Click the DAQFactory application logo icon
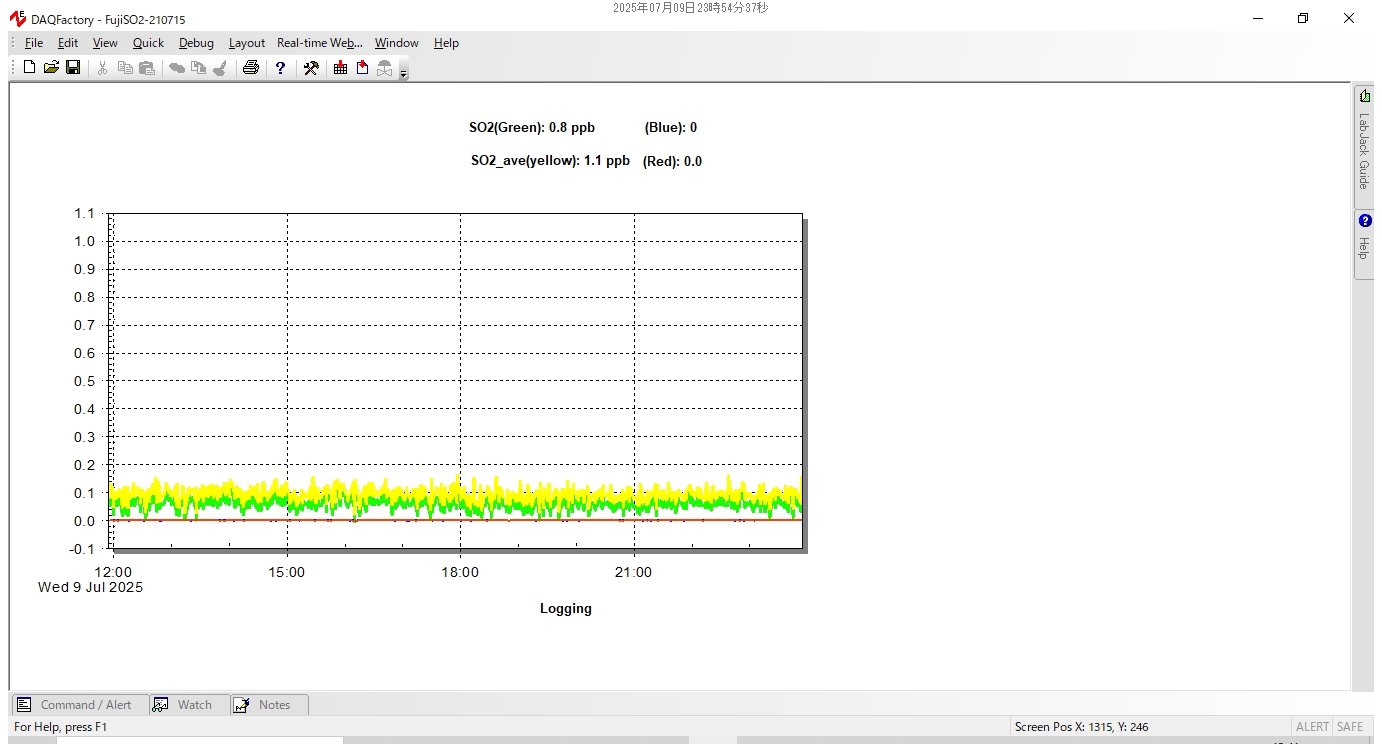This screenshot has width=1382, height=744. click(x=17, y=19)
